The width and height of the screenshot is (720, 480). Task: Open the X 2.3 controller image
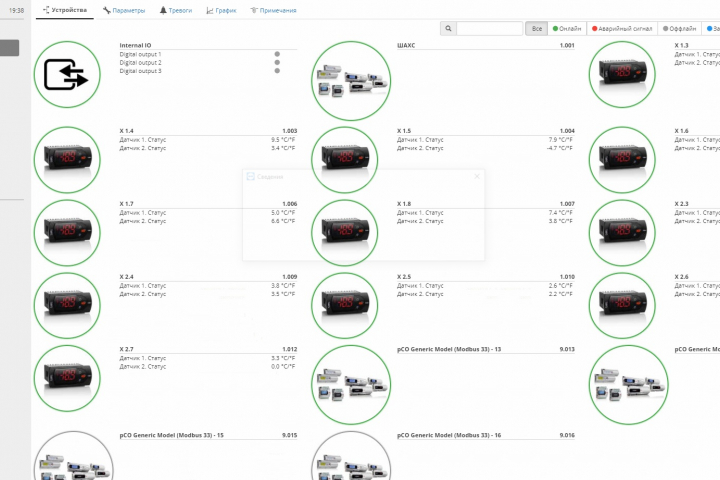622,233
